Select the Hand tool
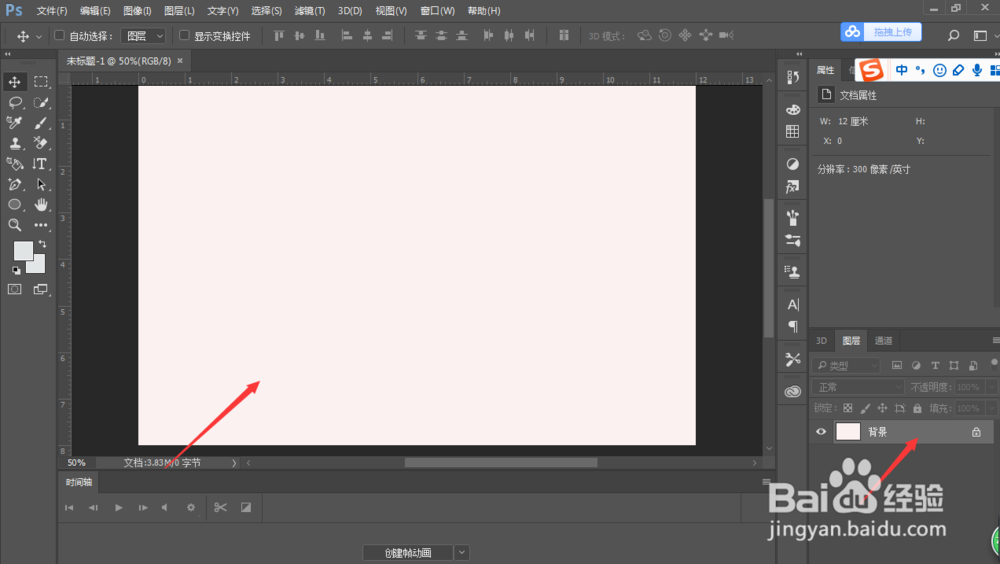The image size is (1000, 564). click(x=41, y=205)
